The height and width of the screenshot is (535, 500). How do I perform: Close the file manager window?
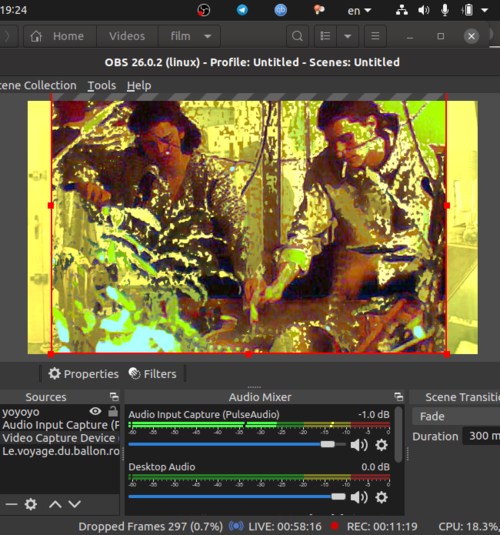[x=471, y=36]
